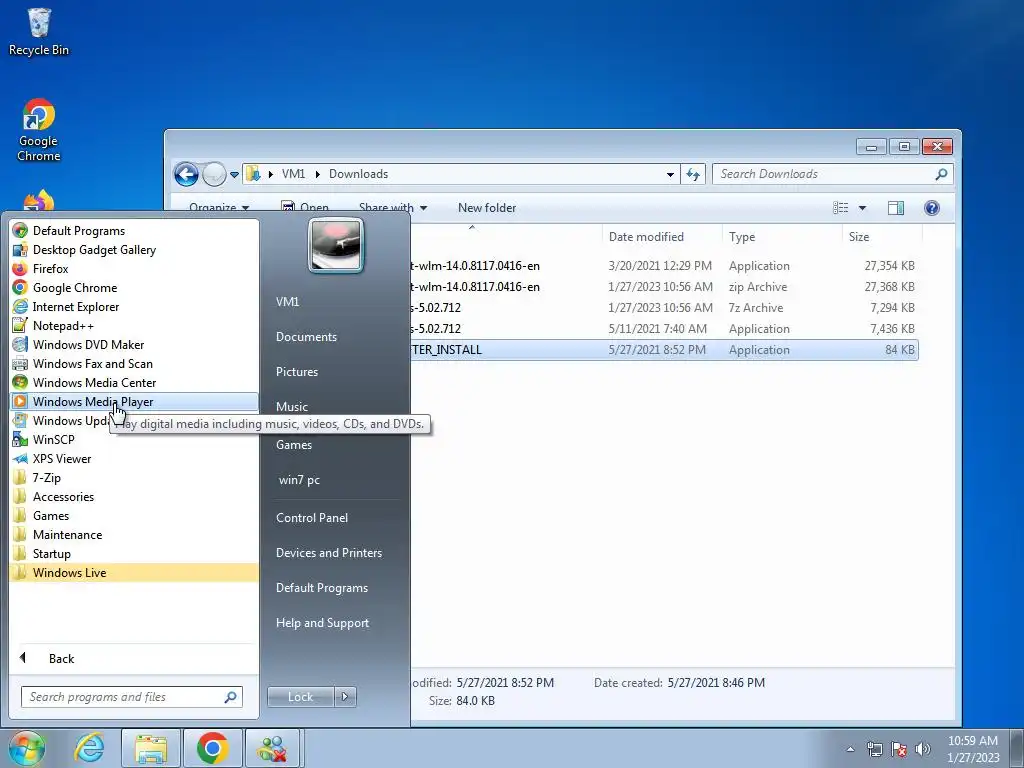Click the taskbar clock
This screenshot has height=768, width=1024.
tap(973, 749)
